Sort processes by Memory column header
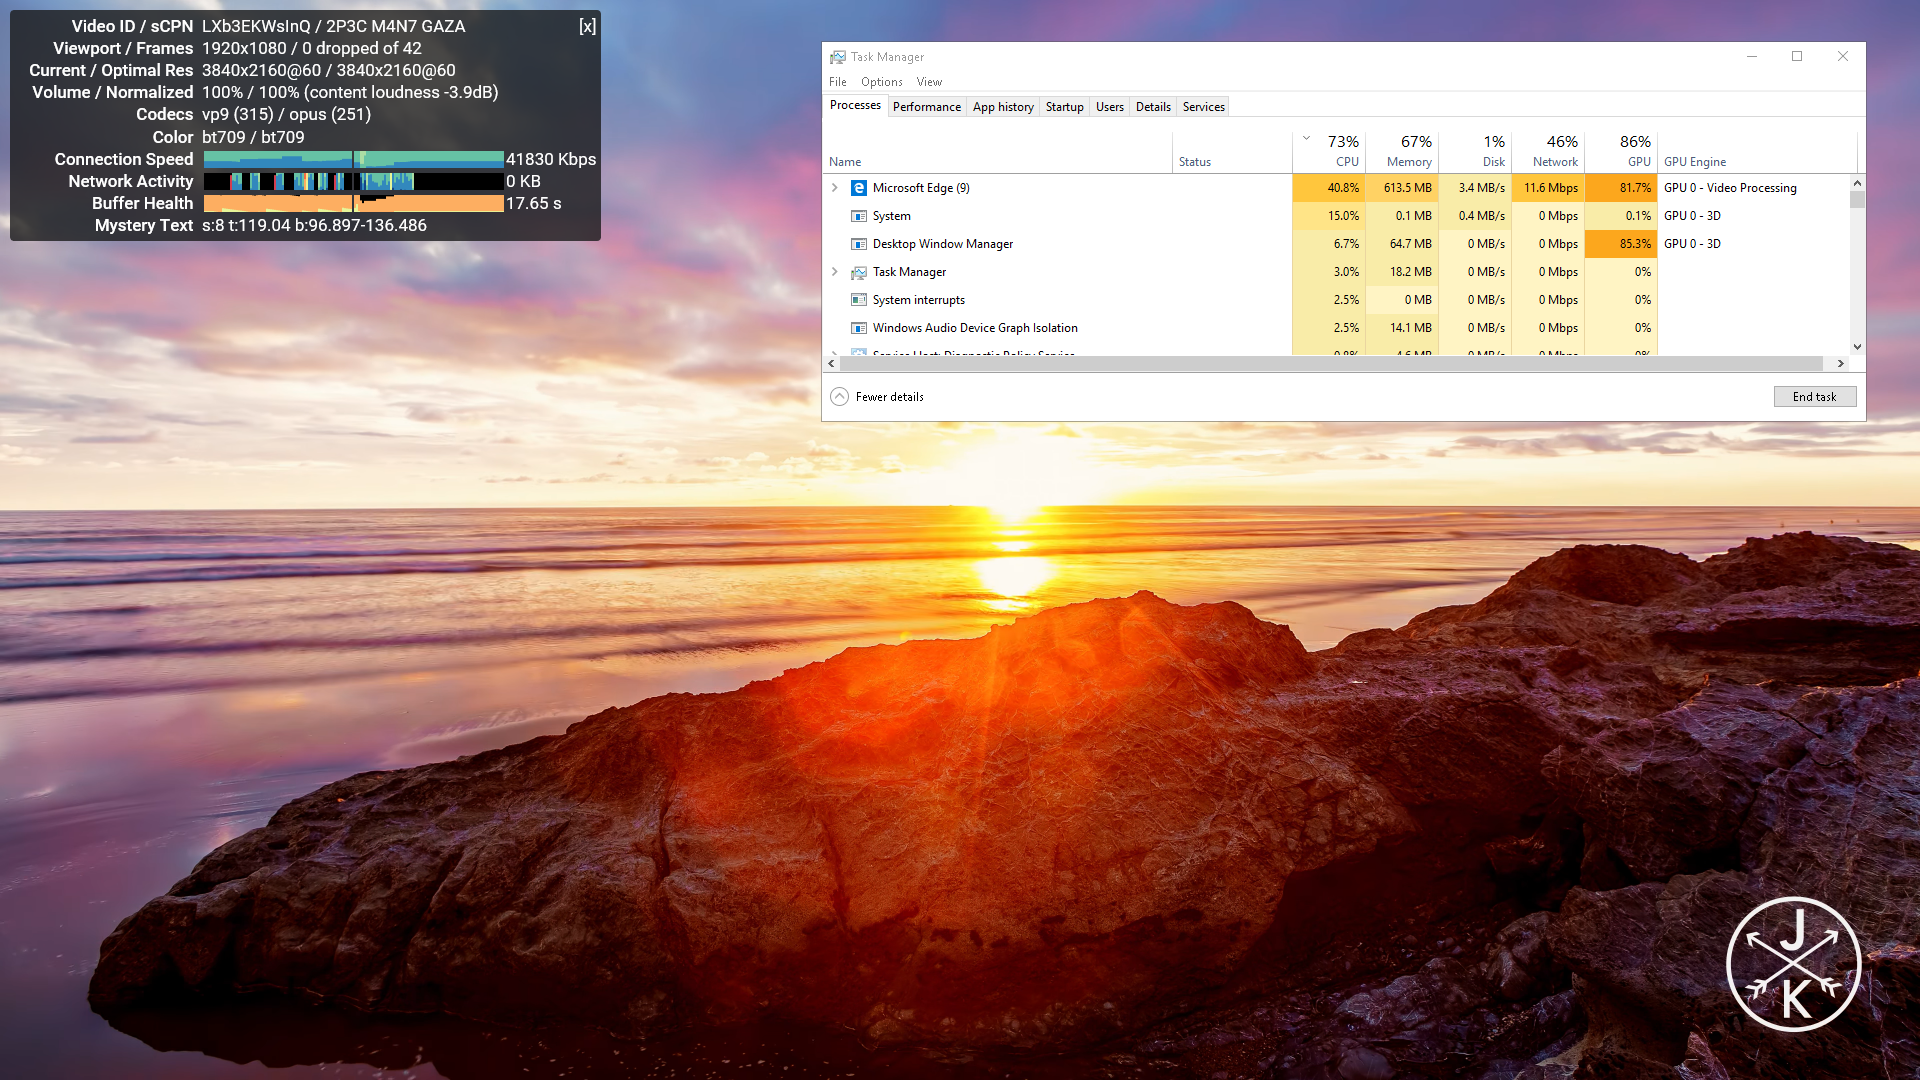 [1402, 151]
